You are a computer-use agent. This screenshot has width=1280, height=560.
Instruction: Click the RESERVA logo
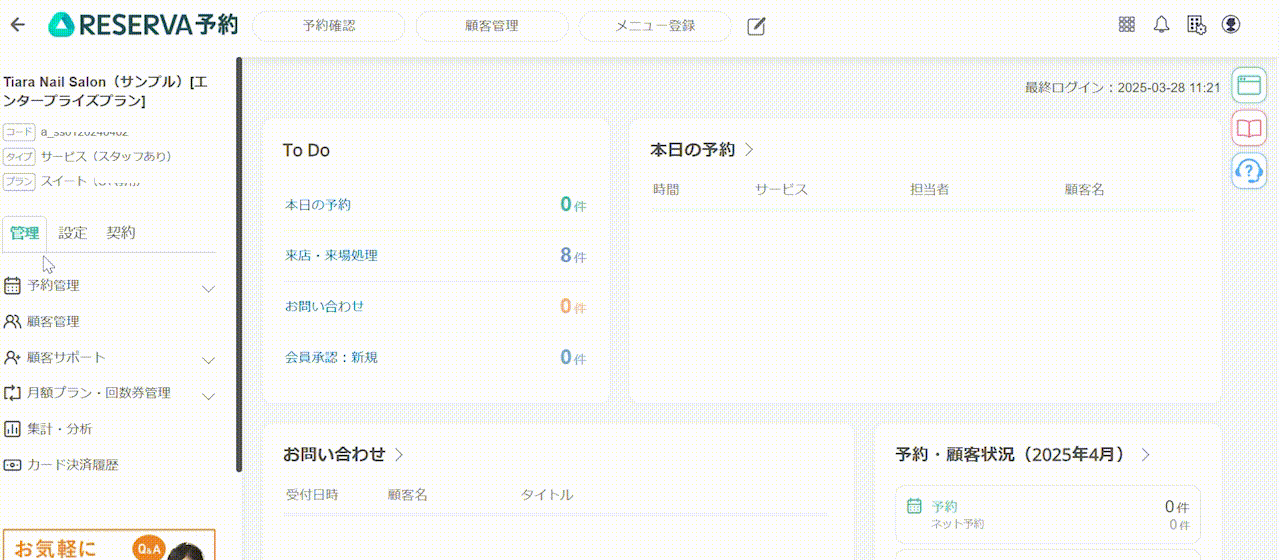pos(143,25)
